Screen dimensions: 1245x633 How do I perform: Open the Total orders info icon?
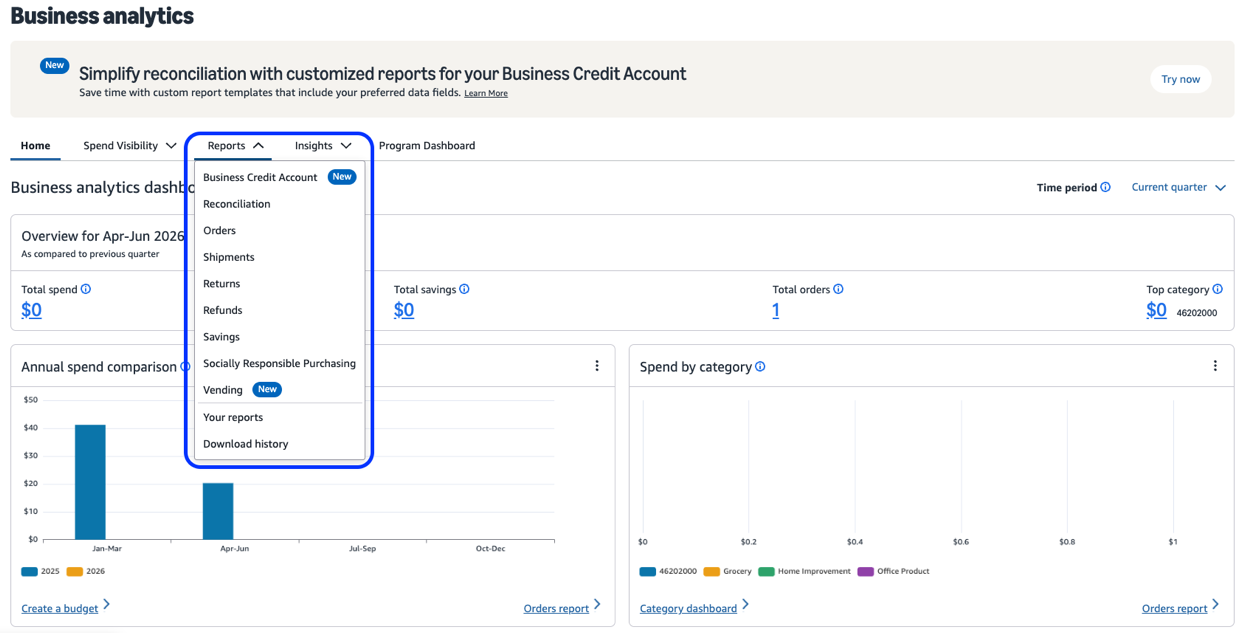(838, 289)
